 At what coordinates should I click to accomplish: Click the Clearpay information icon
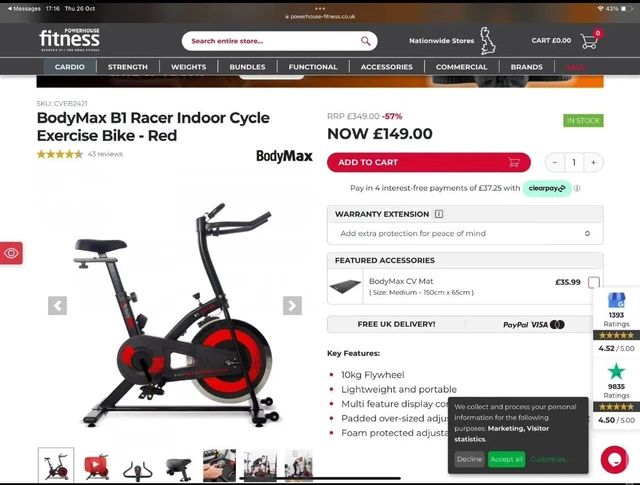(x=577, y=188)
